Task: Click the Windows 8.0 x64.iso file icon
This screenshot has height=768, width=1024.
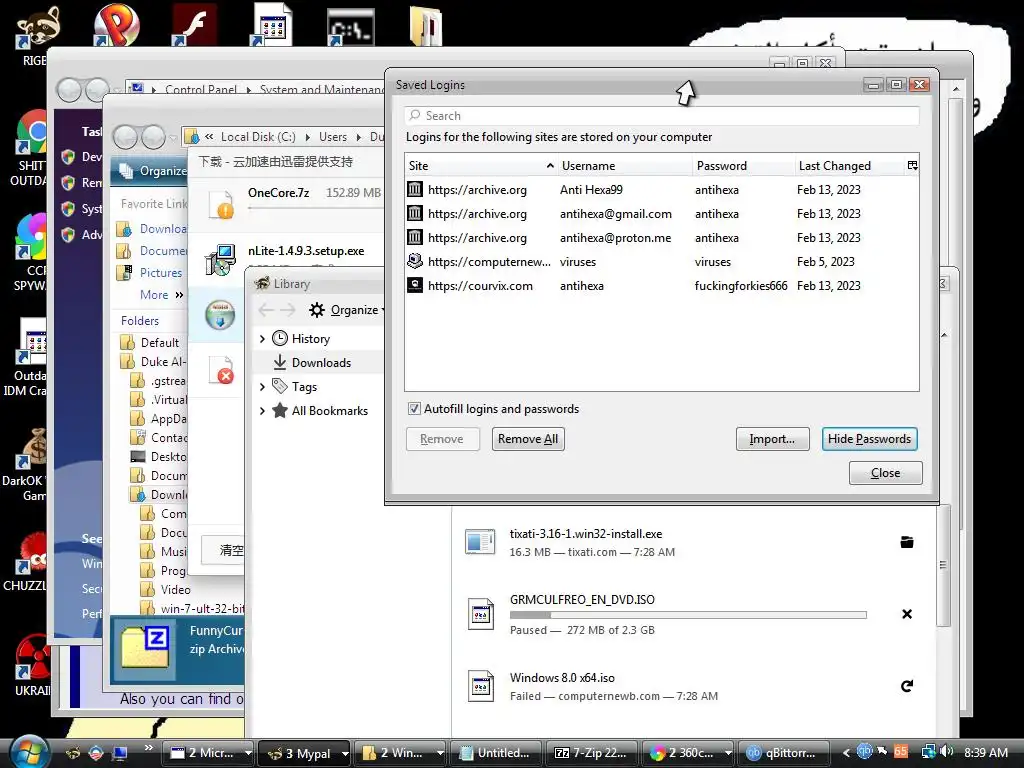Action: point(481,686)
